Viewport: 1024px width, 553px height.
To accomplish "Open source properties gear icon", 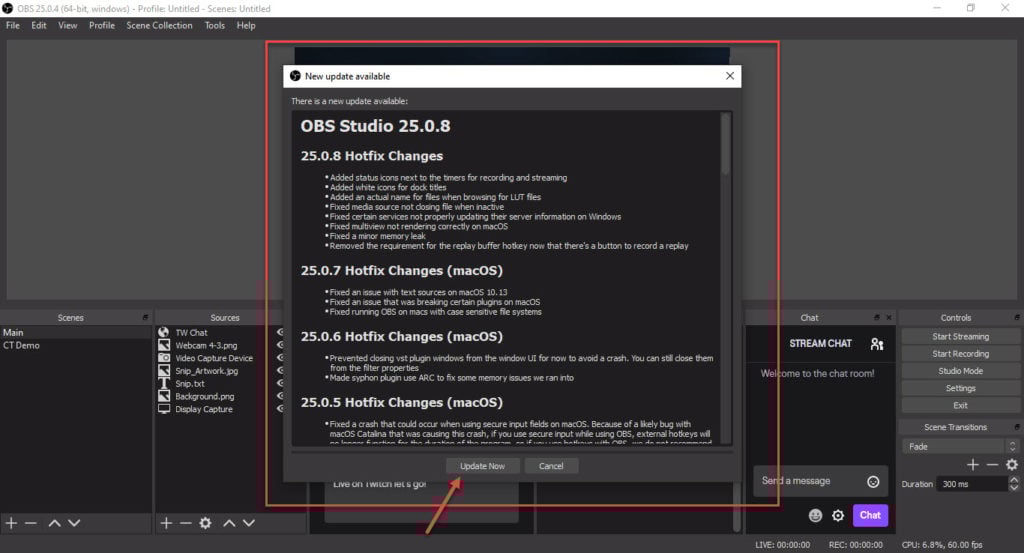I will click(205, 523).
